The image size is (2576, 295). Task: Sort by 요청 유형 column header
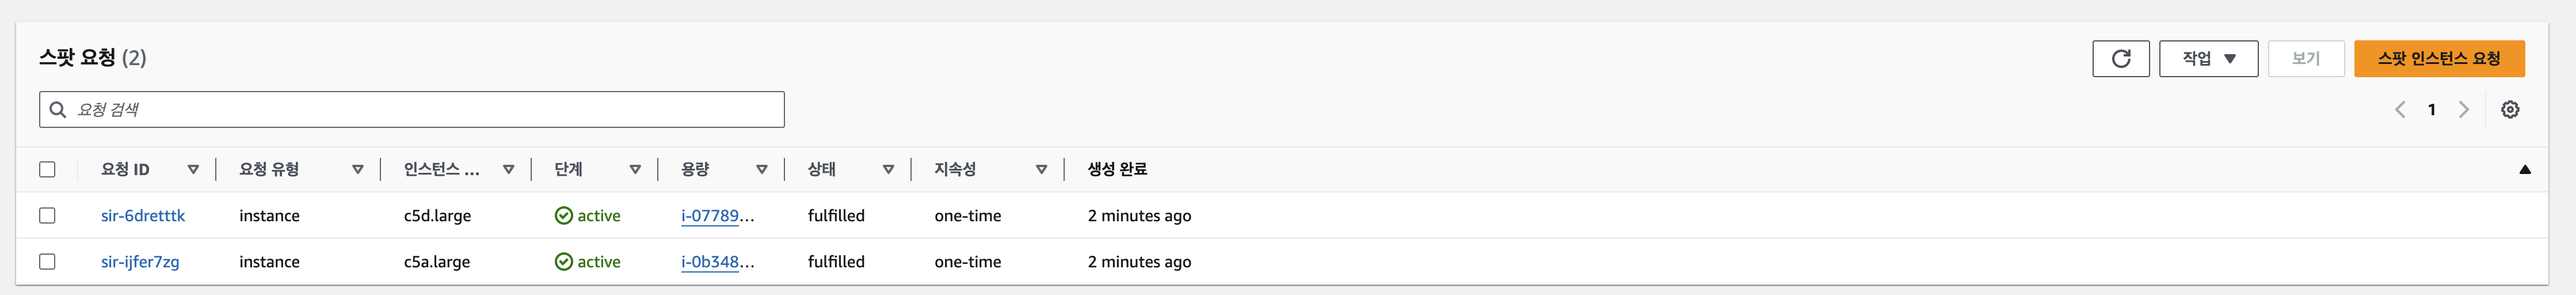(x=269, y=170)
